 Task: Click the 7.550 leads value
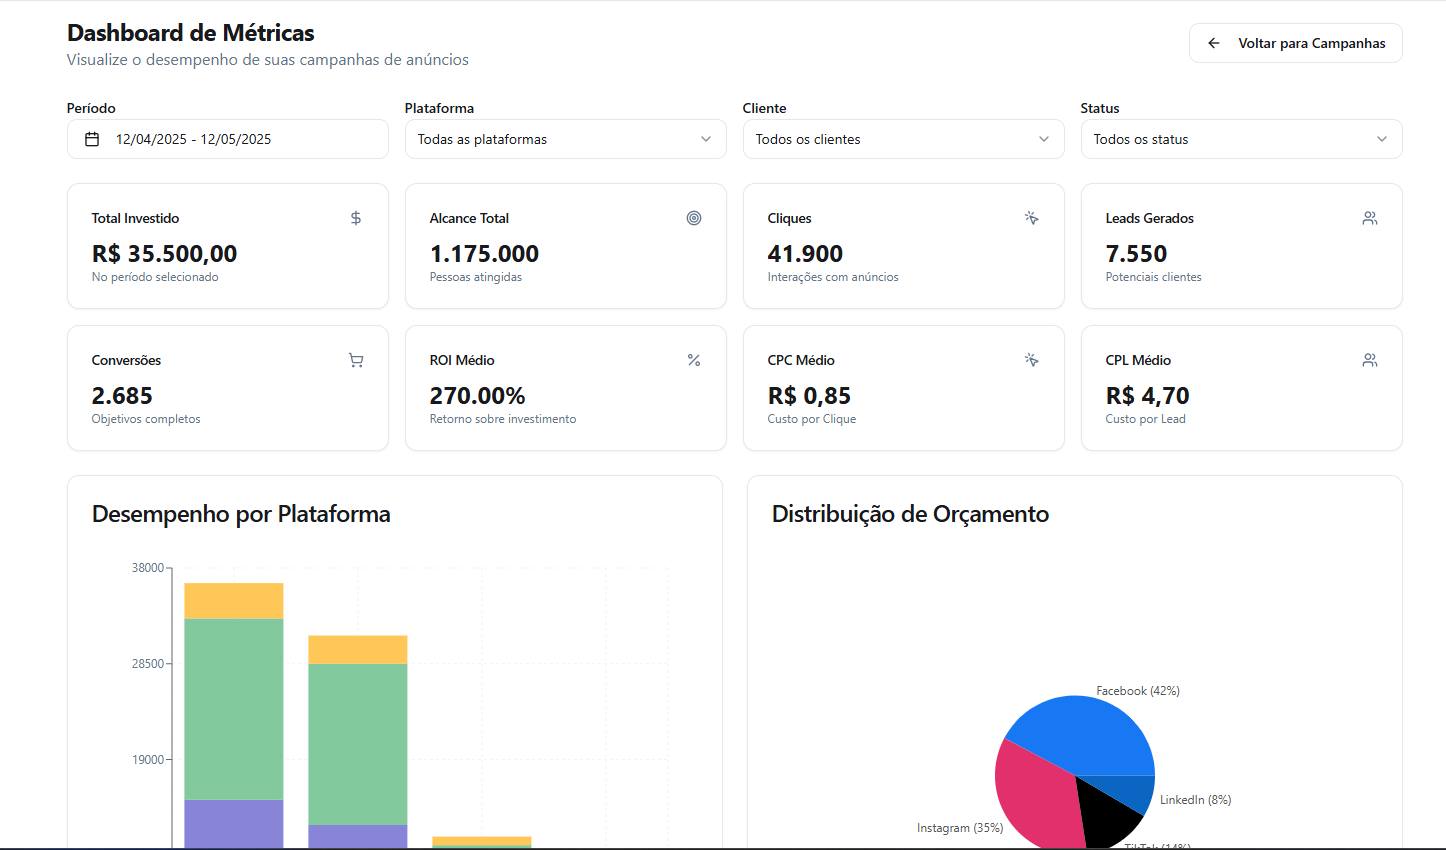1136,254
